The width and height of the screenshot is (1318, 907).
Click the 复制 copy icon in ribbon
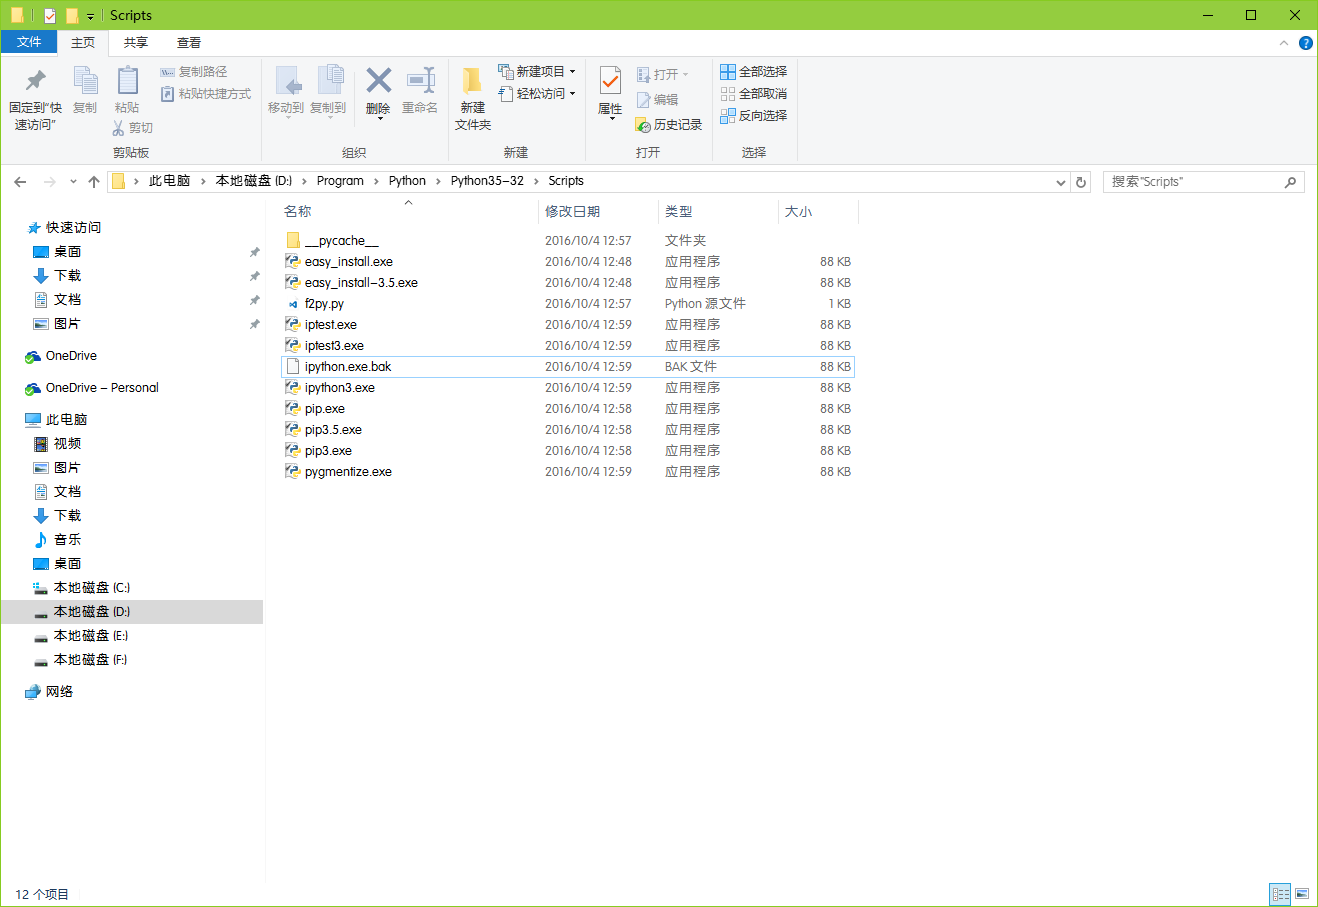pyautogui.click(x=85, y=80)
